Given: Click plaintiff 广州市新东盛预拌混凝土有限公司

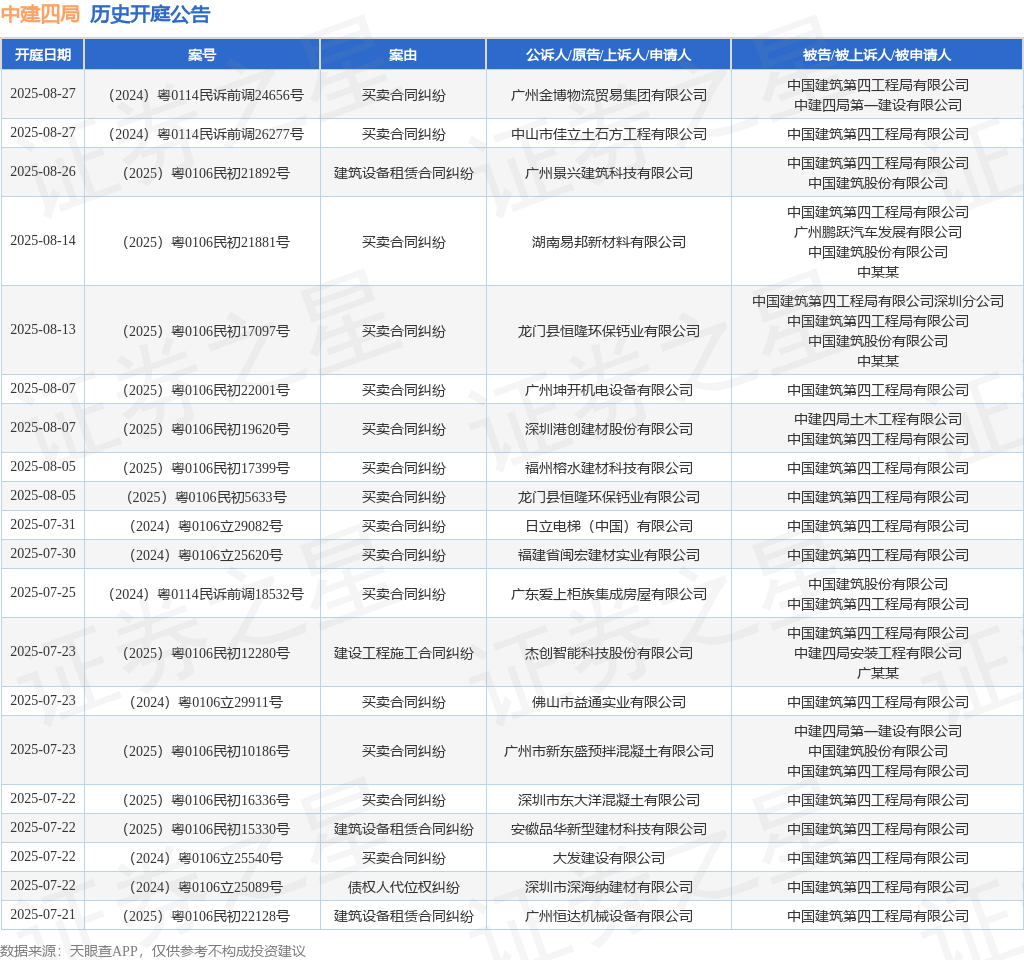Looking at the screenshot, I should click(609, 752).
